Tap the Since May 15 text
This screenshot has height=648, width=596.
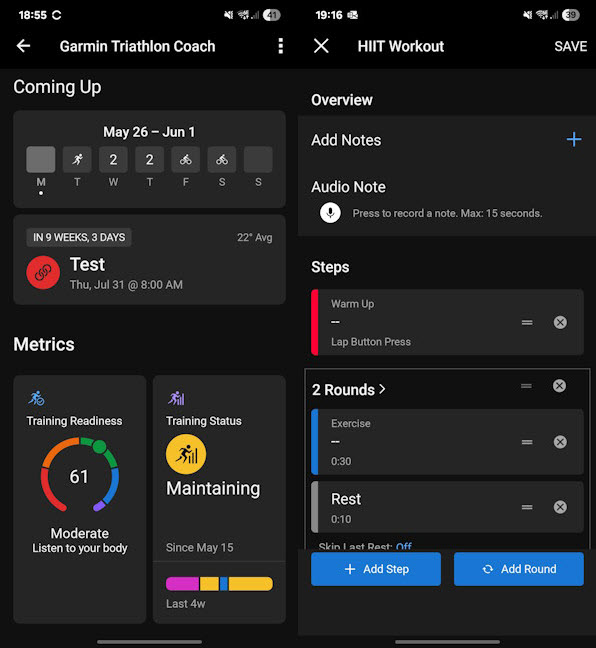[200, 548]
